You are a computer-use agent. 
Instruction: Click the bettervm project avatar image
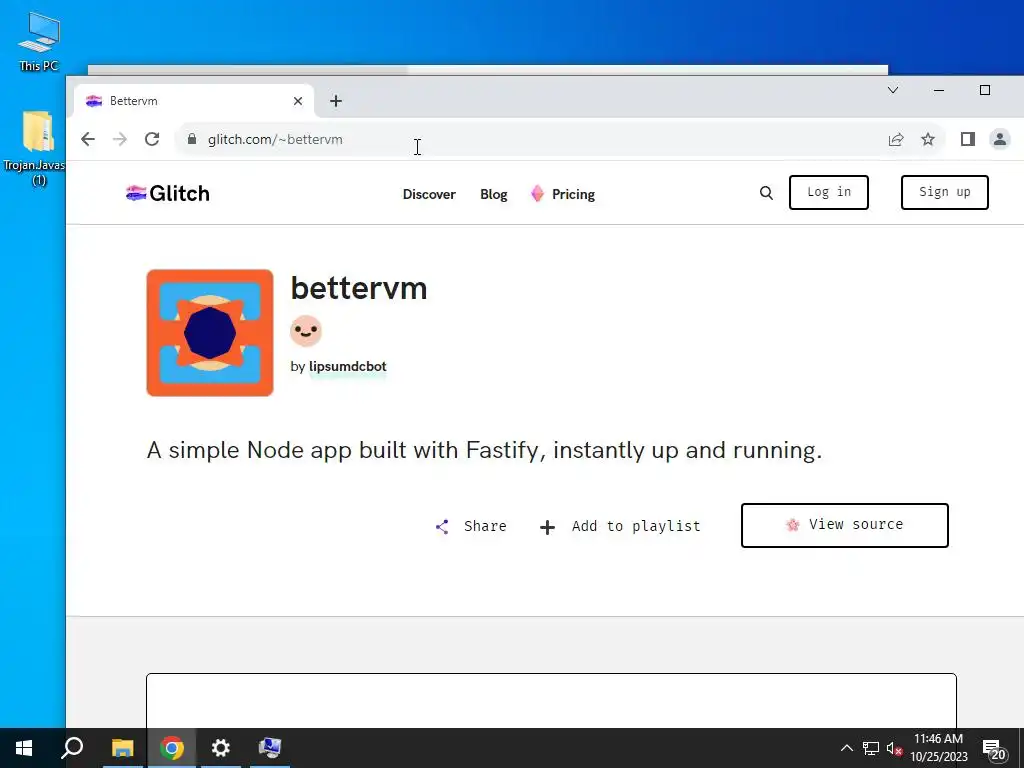point(210,332)
